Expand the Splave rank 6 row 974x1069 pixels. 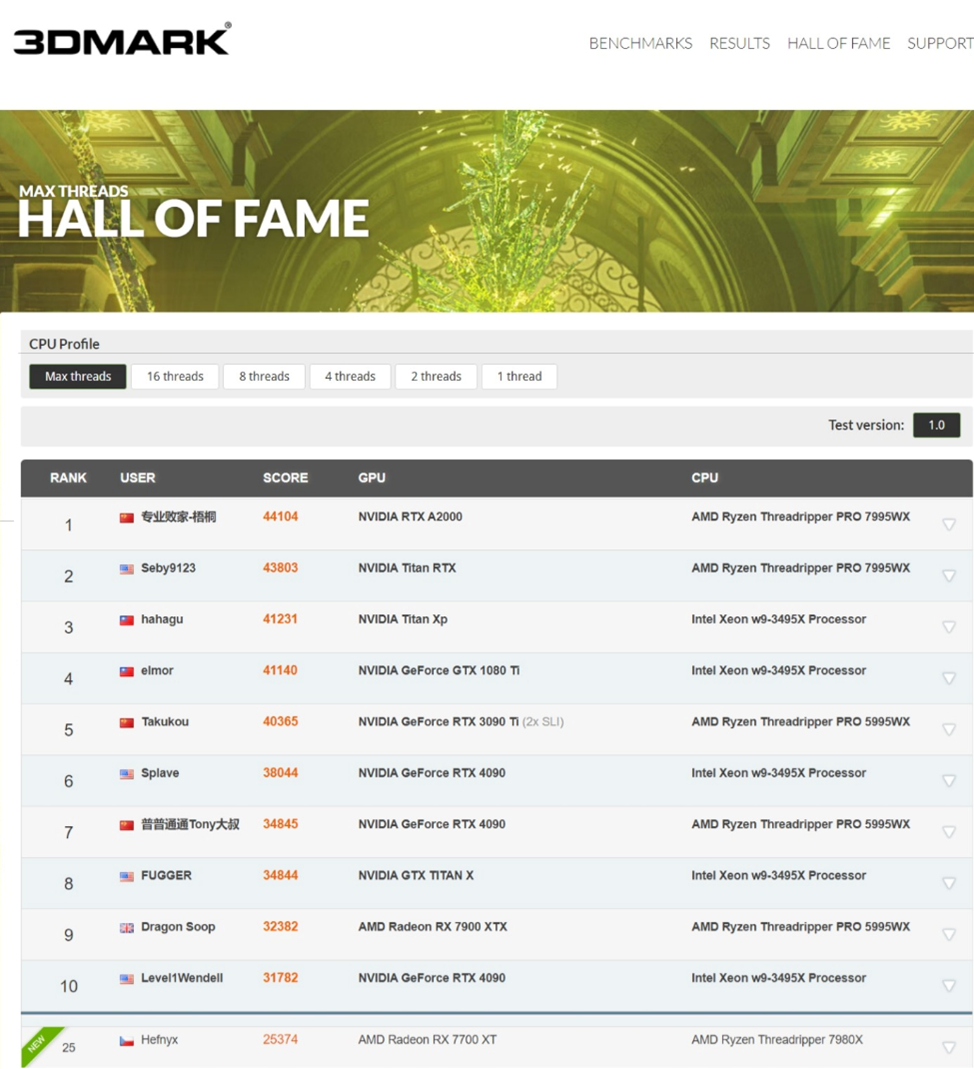point(949,780)
